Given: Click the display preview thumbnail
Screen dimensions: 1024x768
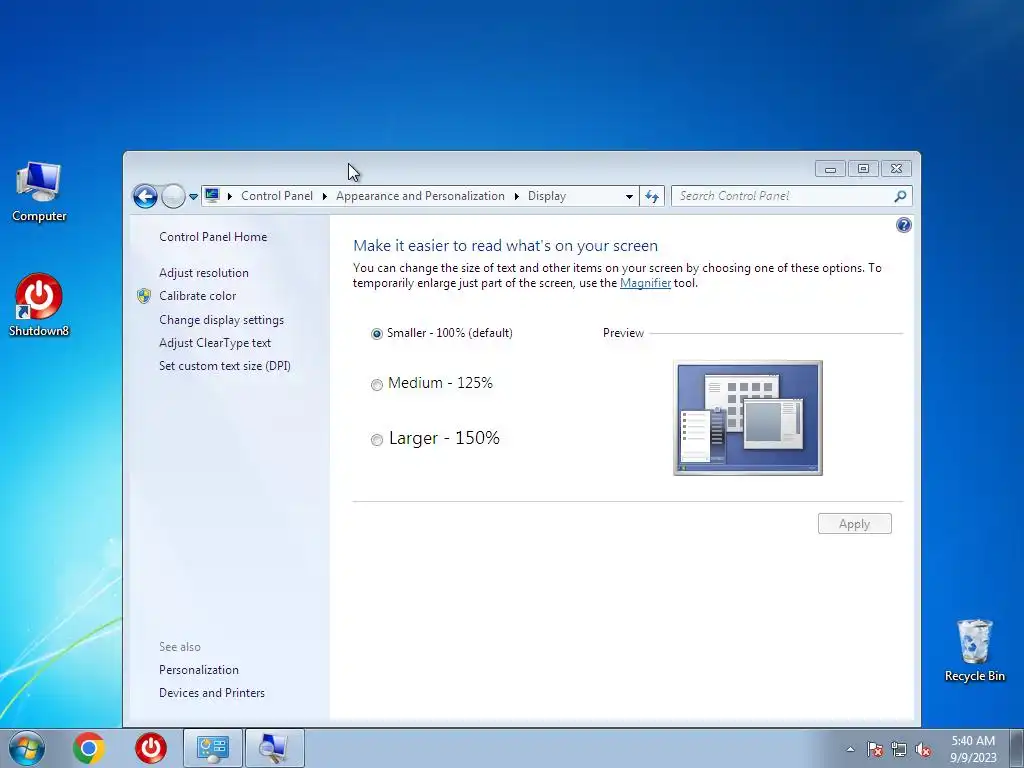Looking at the screenshot, I should (x=748, y=418).
